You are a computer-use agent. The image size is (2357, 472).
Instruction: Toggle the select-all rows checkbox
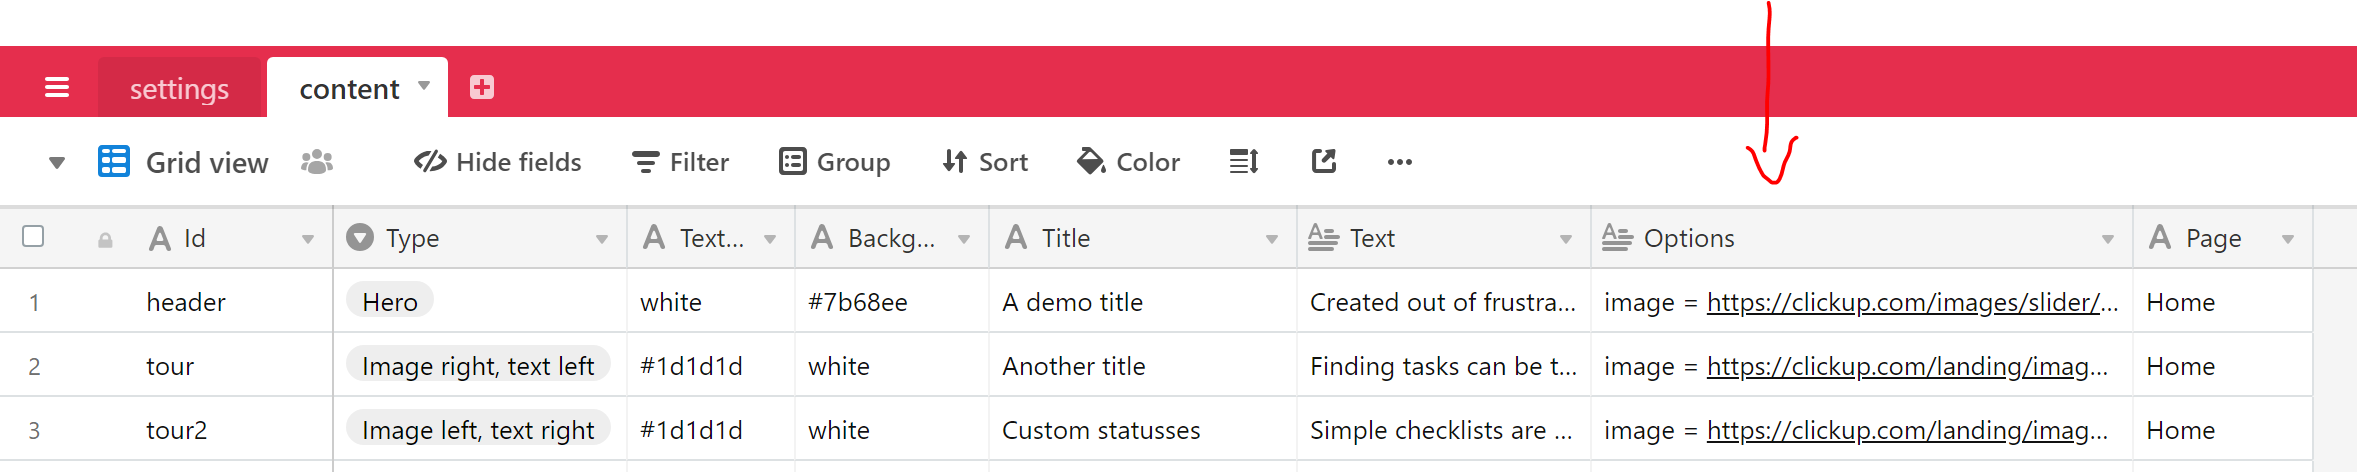[x=33, y=236]
